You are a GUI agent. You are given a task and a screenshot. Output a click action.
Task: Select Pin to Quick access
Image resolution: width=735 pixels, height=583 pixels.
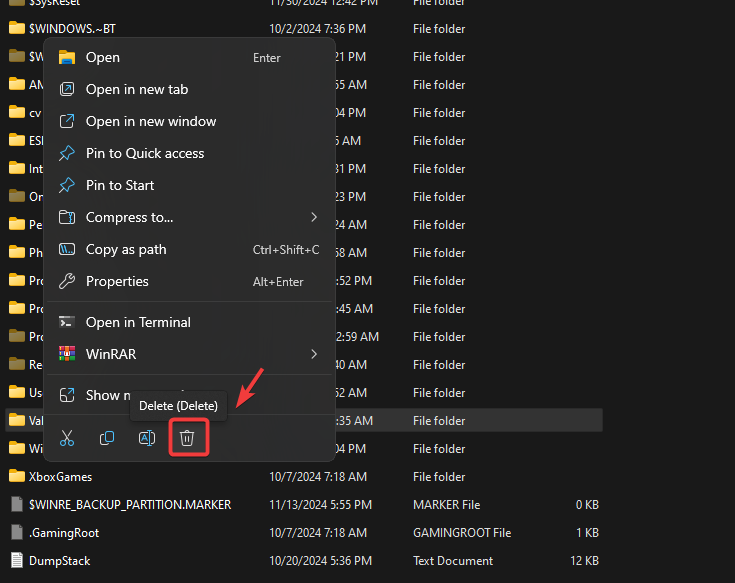click(x=145, y=153)
